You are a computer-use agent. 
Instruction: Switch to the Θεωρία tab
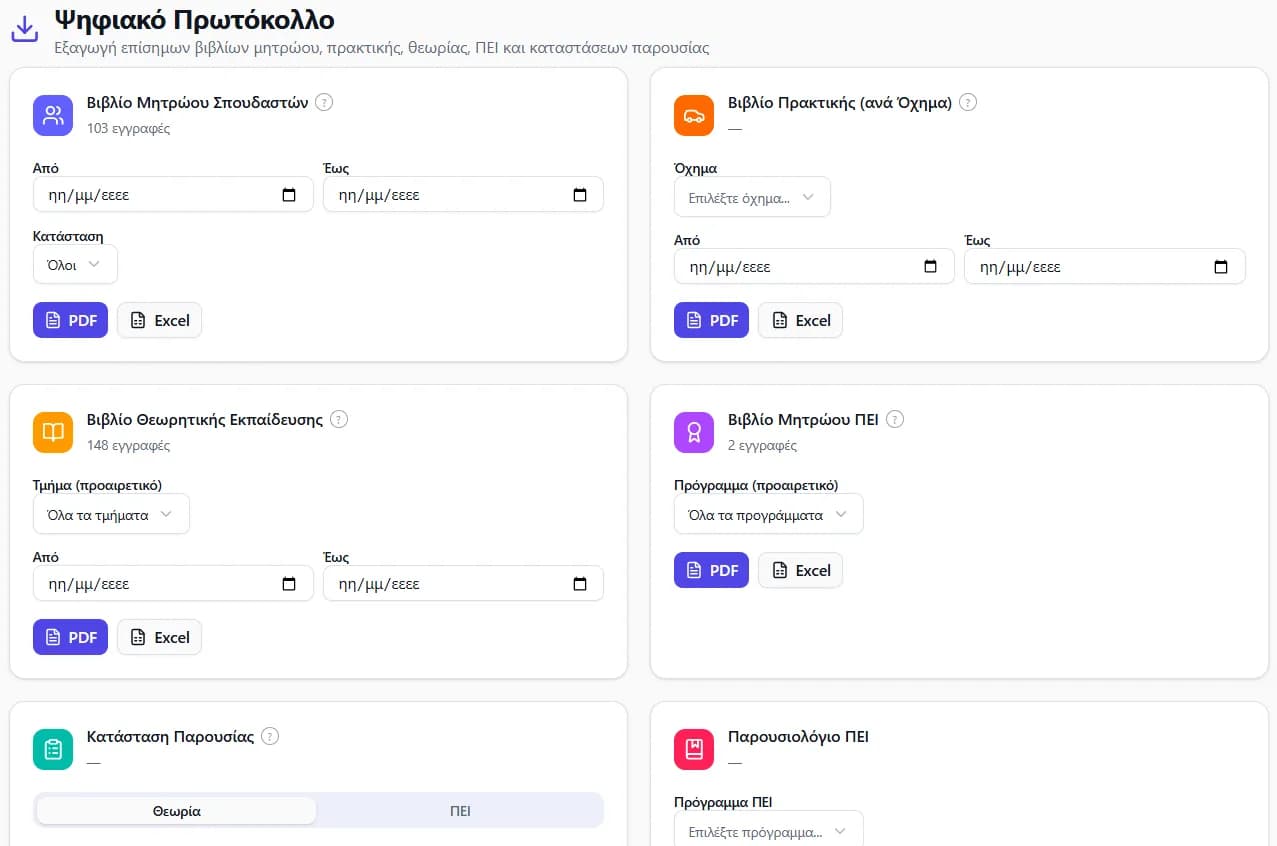pyautogui.click(x=177, y=811)
